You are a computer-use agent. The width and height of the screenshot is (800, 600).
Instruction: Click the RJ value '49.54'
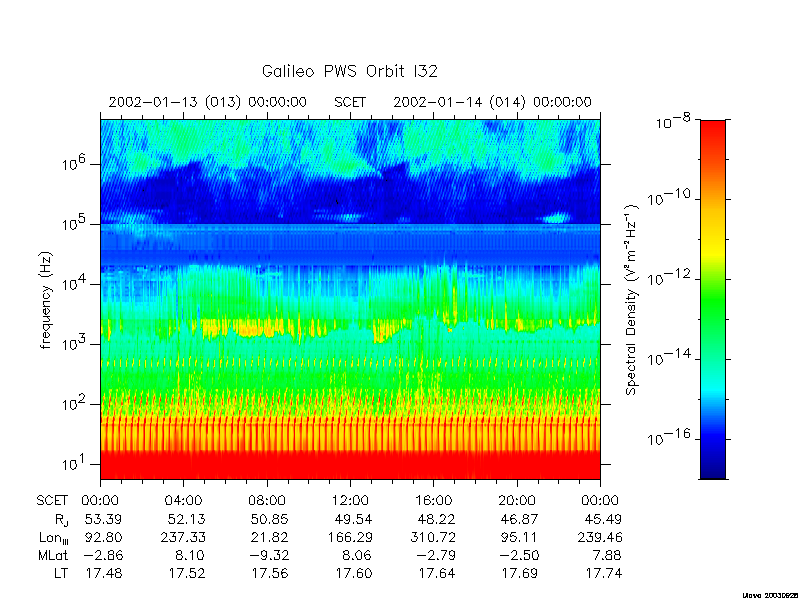pos(353,519)
